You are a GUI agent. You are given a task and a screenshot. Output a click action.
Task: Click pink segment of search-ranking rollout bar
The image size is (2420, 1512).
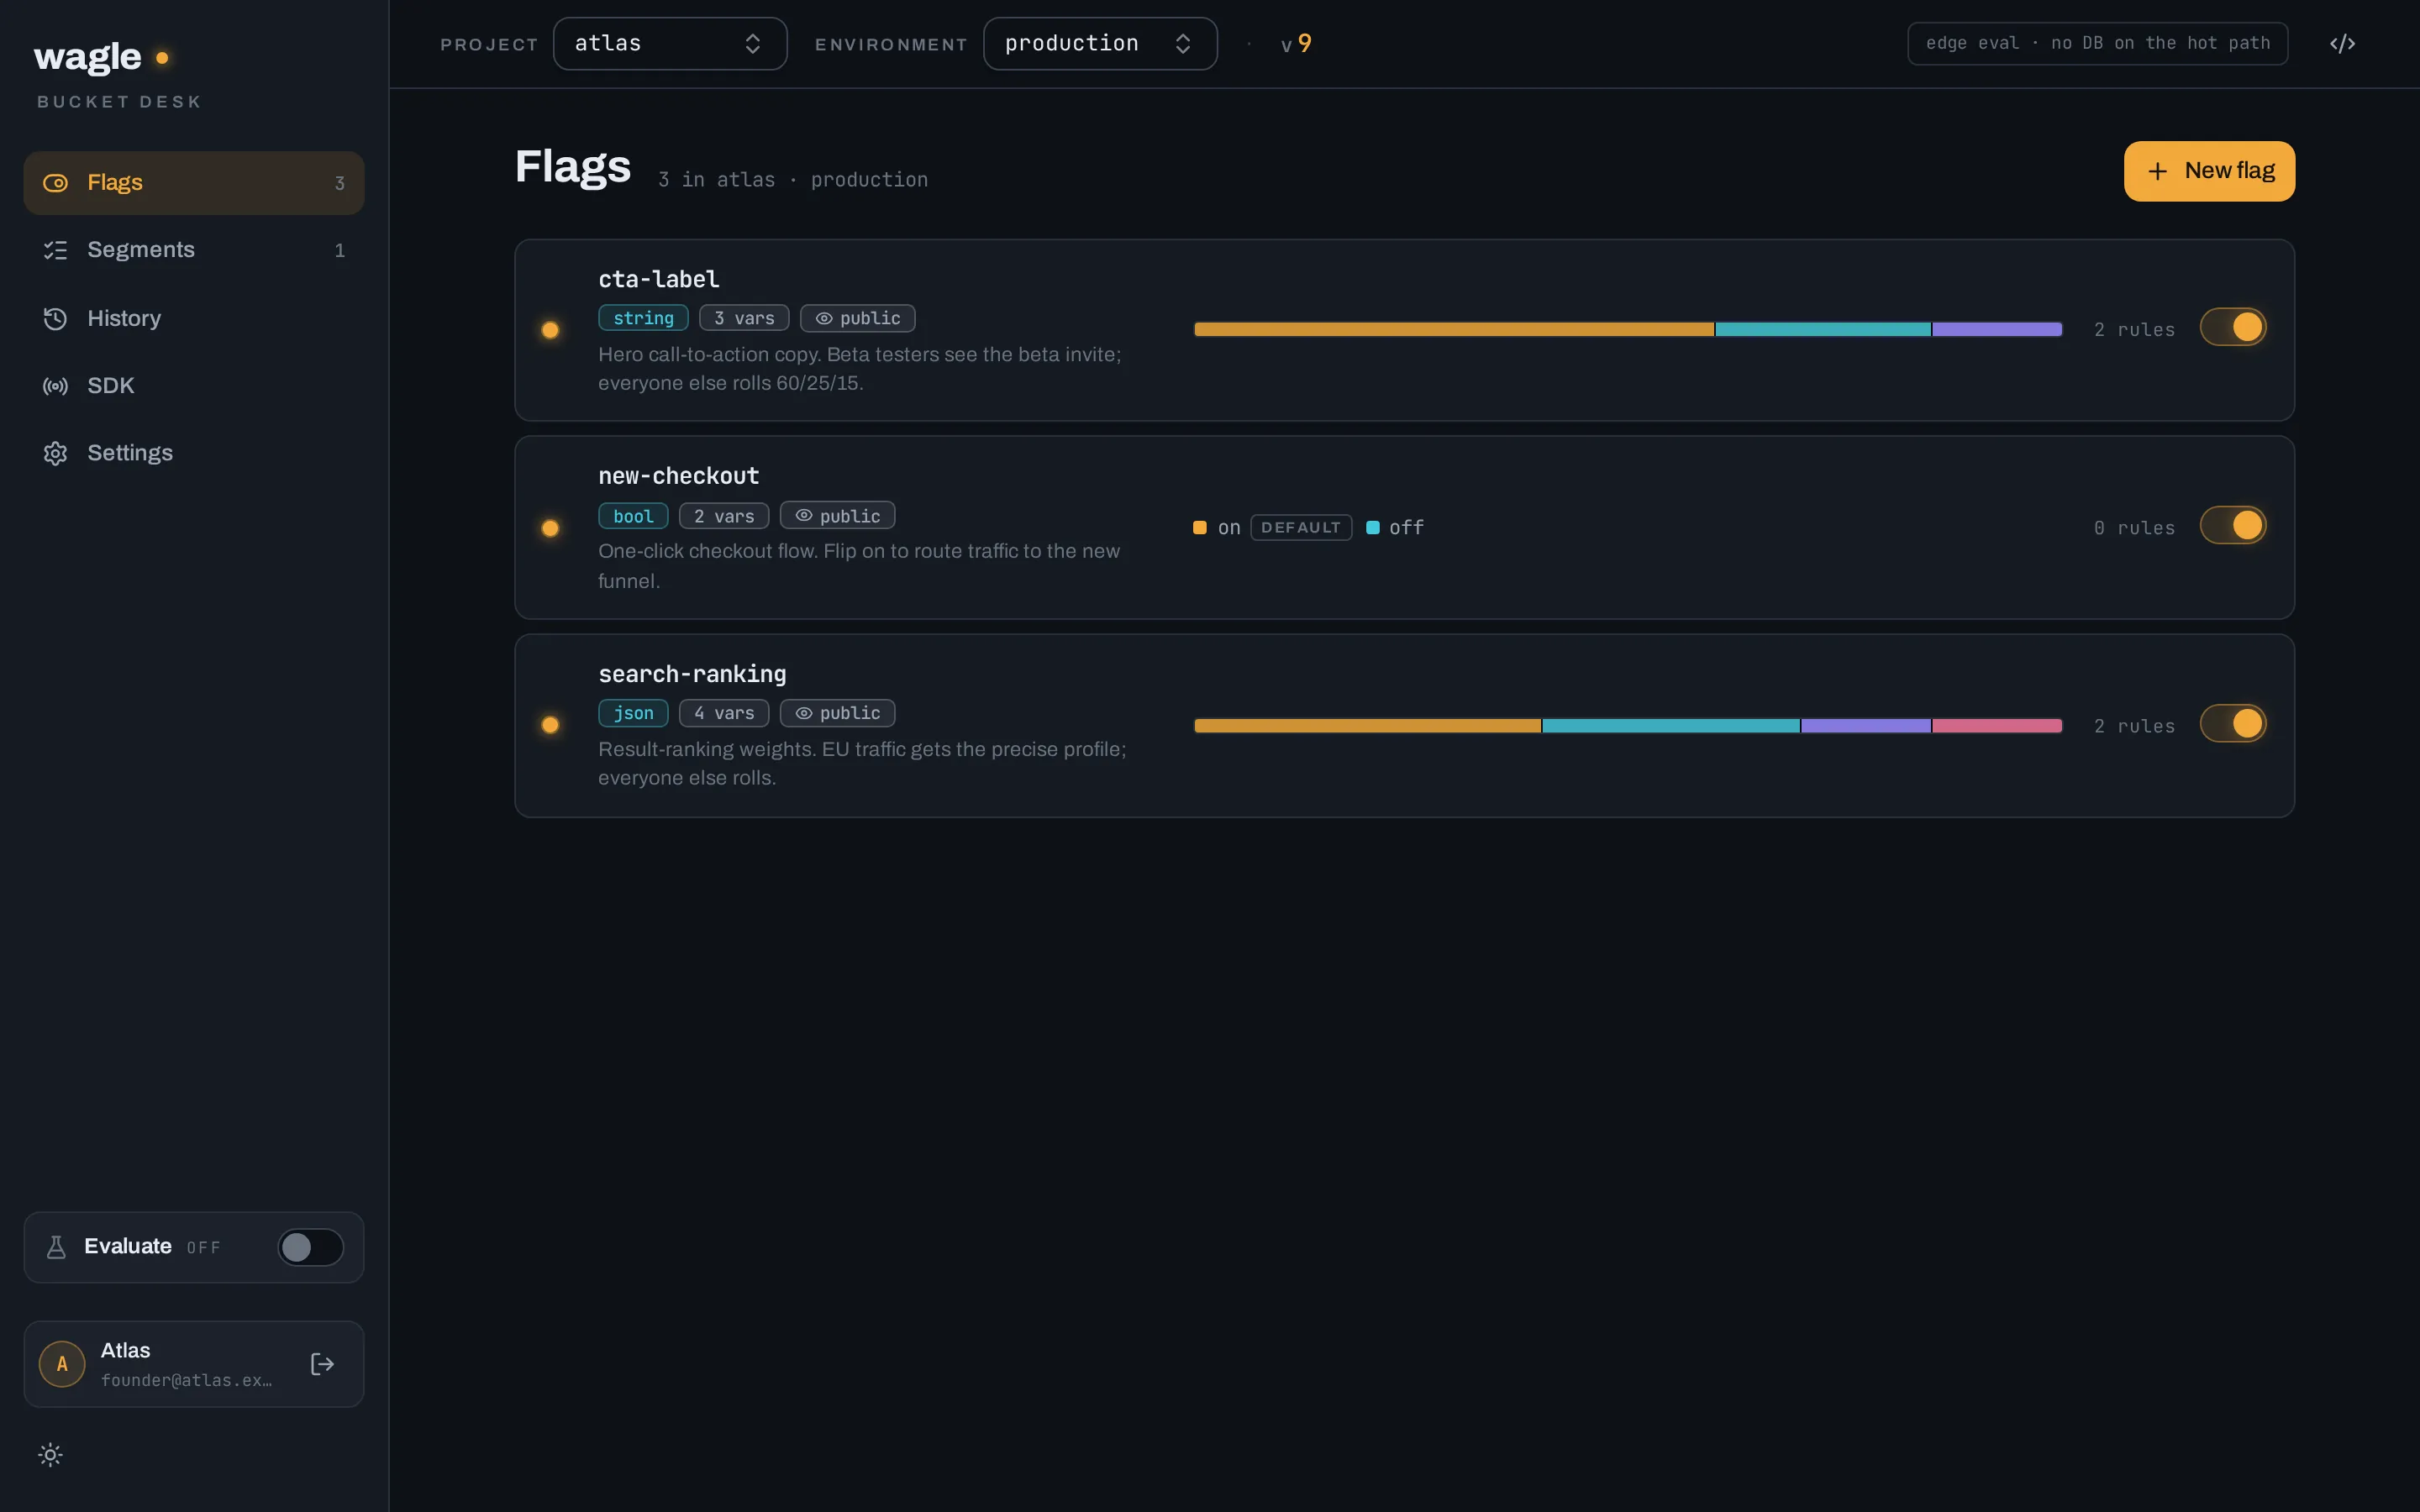1997,726
